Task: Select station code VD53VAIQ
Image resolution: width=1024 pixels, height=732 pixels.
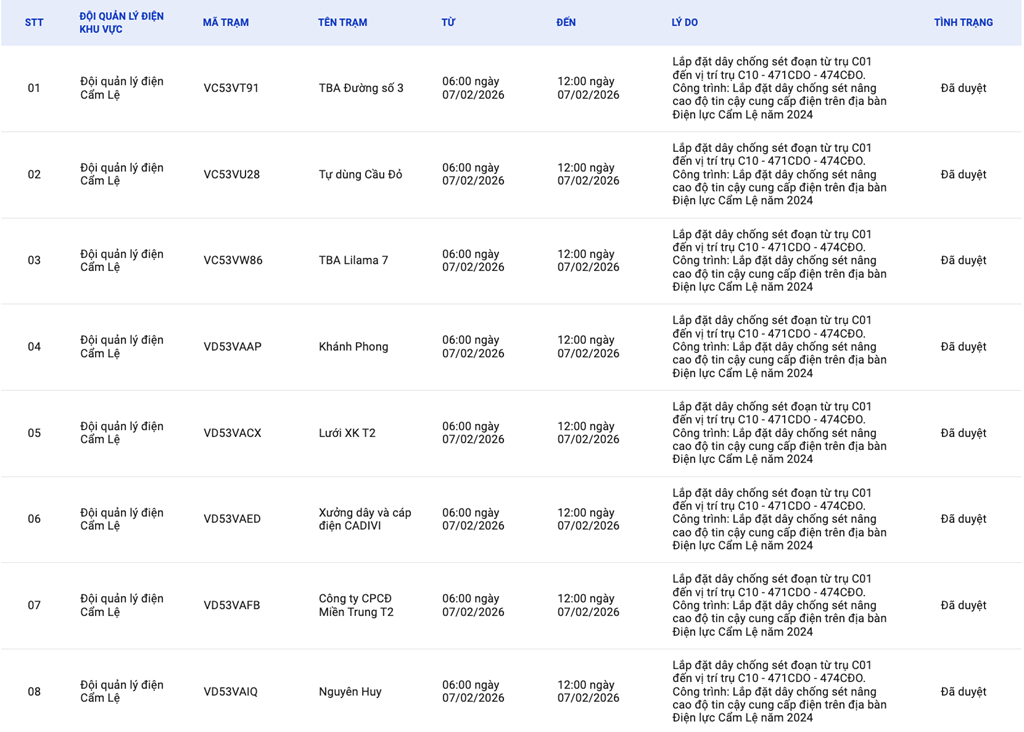Action: point(230,691)
